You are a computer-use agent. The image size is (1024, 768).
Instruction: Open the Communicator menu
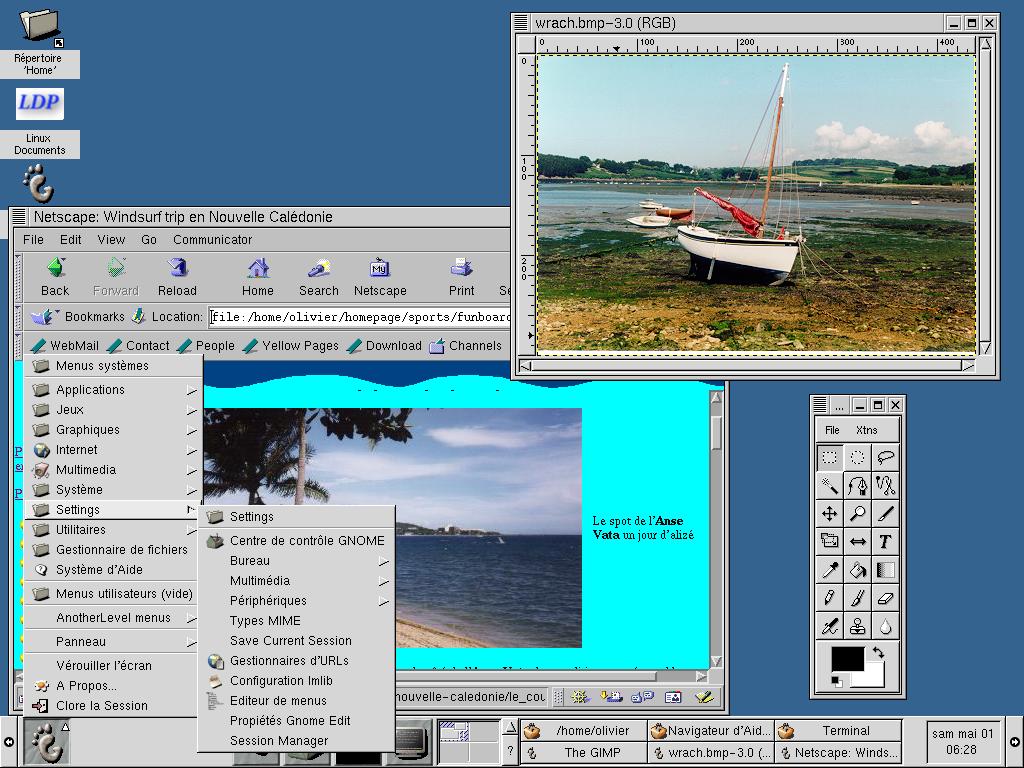pyautogui.click(x=212, y=240)
